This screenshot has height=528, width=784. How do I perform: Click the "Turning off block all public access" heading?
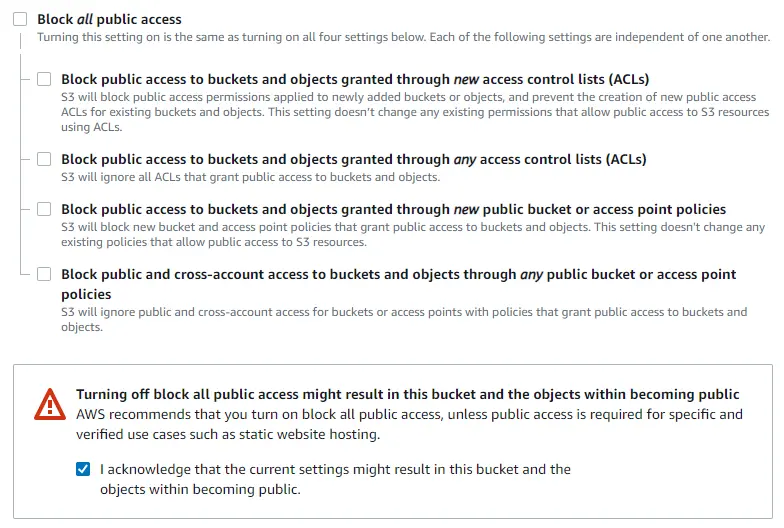(407, 394)
